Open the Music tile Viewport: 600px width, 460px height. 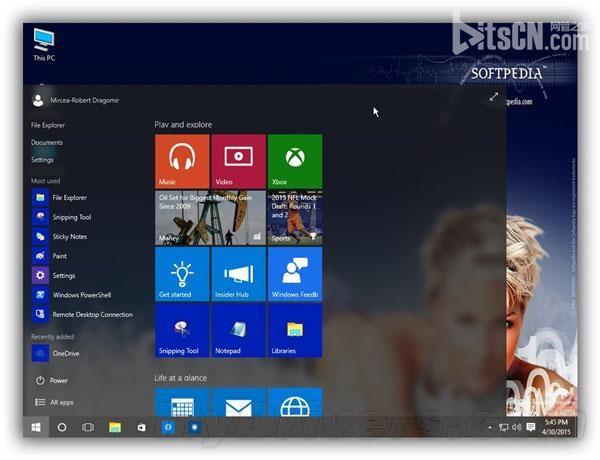point(182,161)
